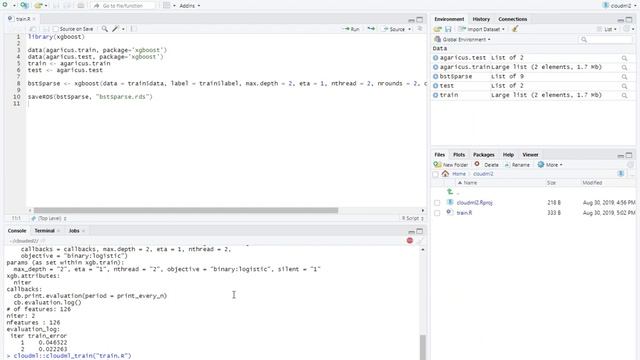640x360 pixels.
Task: Switch to the Plots tab
Action: [459, 155]
